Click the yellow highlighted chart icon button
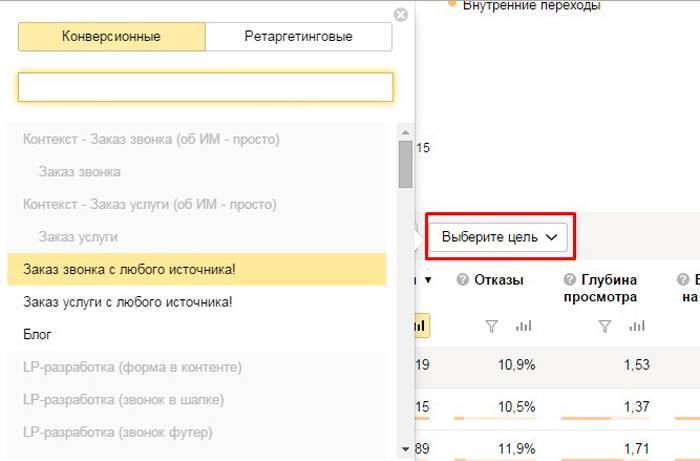This screenshot has height=461, width=700. click(420, 326)
